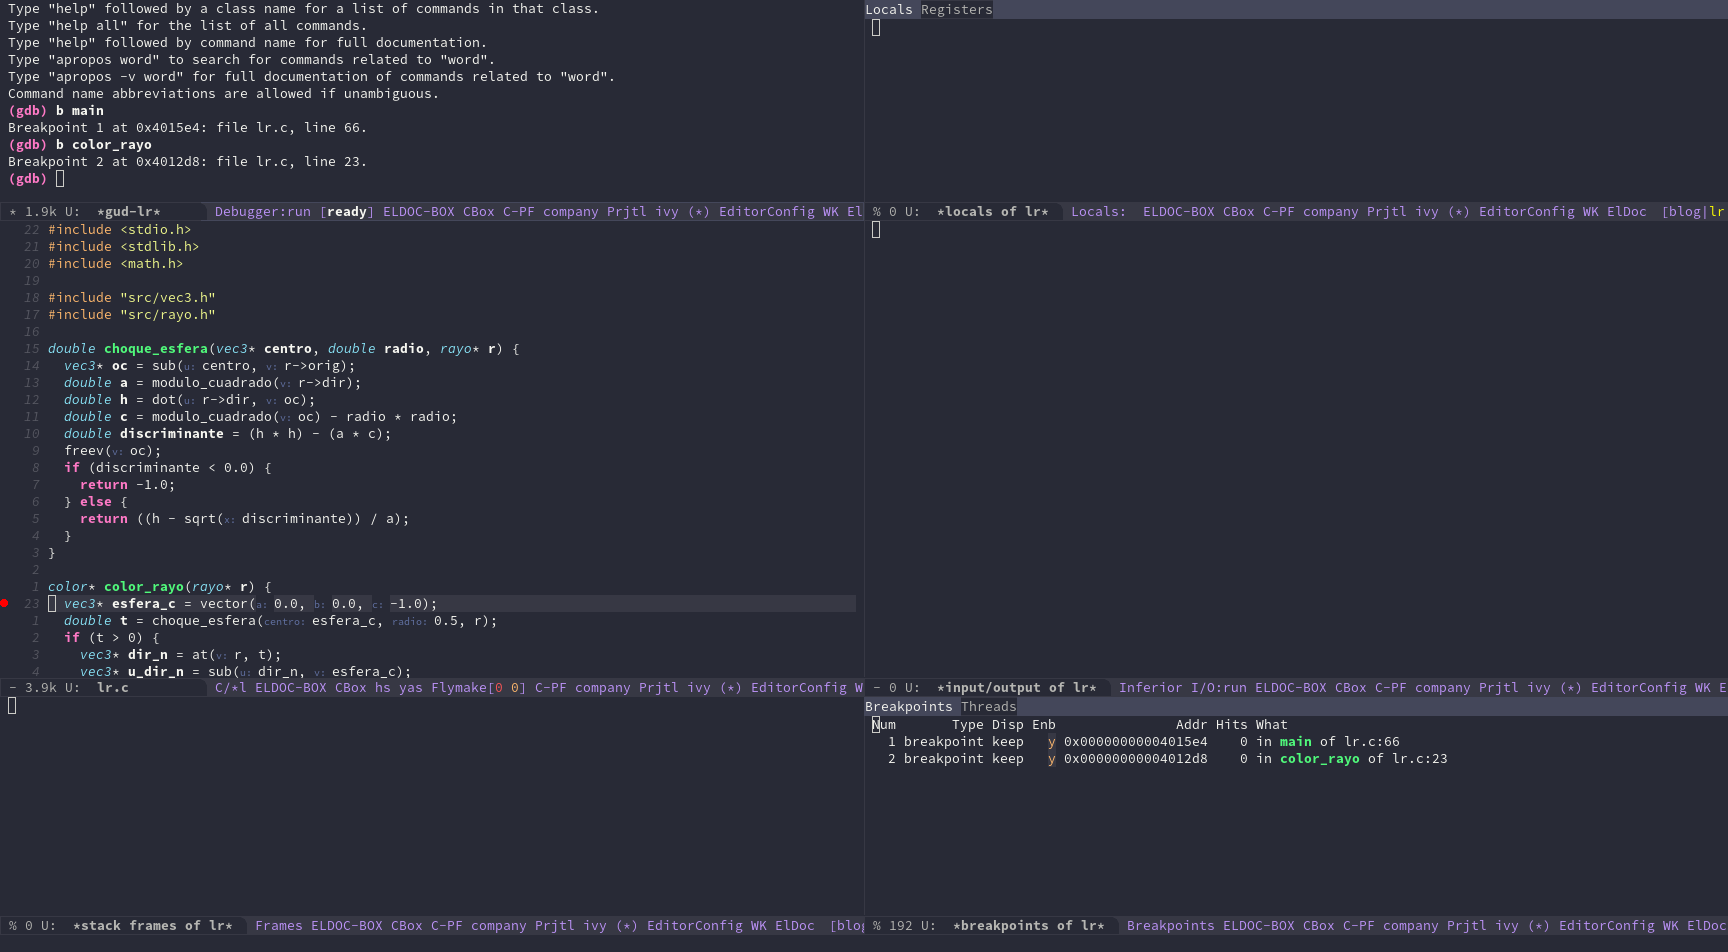This screenshot has height=952, width=1728.
Task: Click 'hs' minor mode in lr.c mode line
Action: (383, 688)
